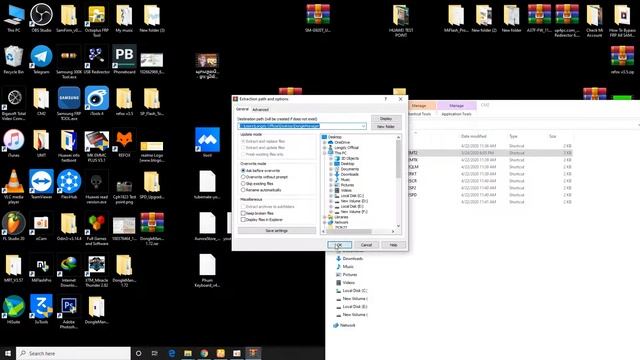Image resolution: width=640 pixels, height=360 pixels.
Task: Click the iTunes desktop shortcut
Action: point(13,141)
